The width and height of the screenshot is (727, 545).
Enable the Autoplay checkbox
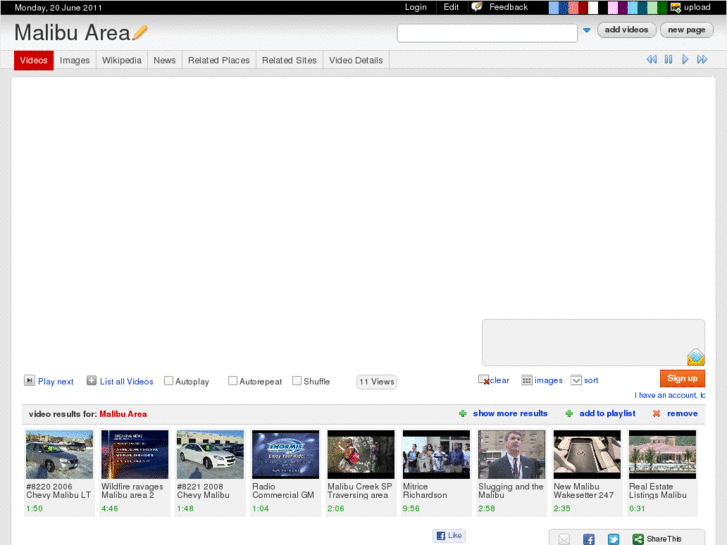click(x=168, y=381)
